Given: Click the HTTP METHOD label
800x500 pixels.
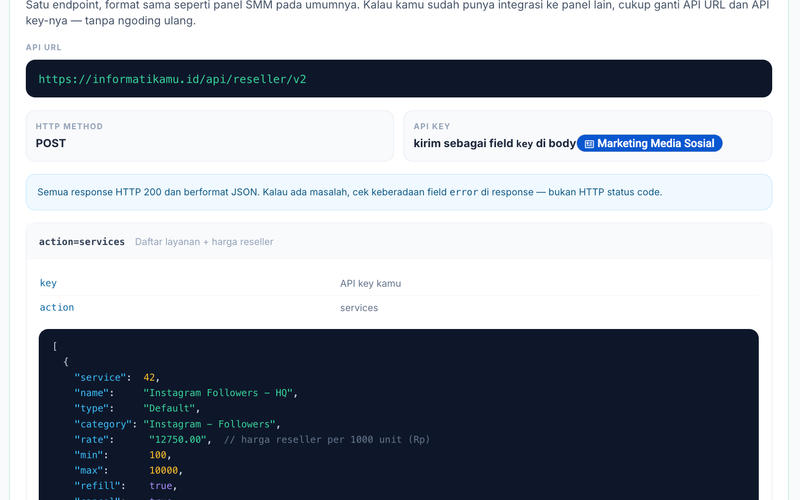Looking at the screenshot, I should click(69, 126).
